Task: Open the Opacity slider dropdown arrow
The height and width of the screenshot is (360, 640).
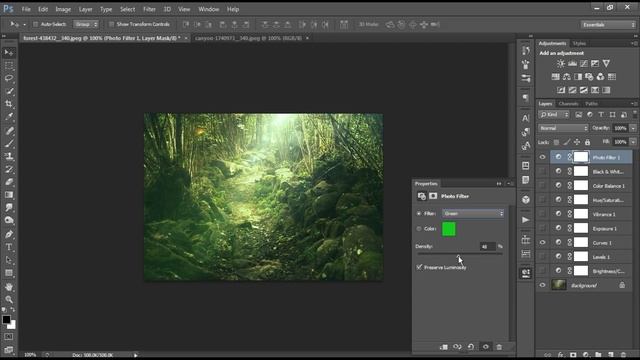Action: [x=633, y=128]
